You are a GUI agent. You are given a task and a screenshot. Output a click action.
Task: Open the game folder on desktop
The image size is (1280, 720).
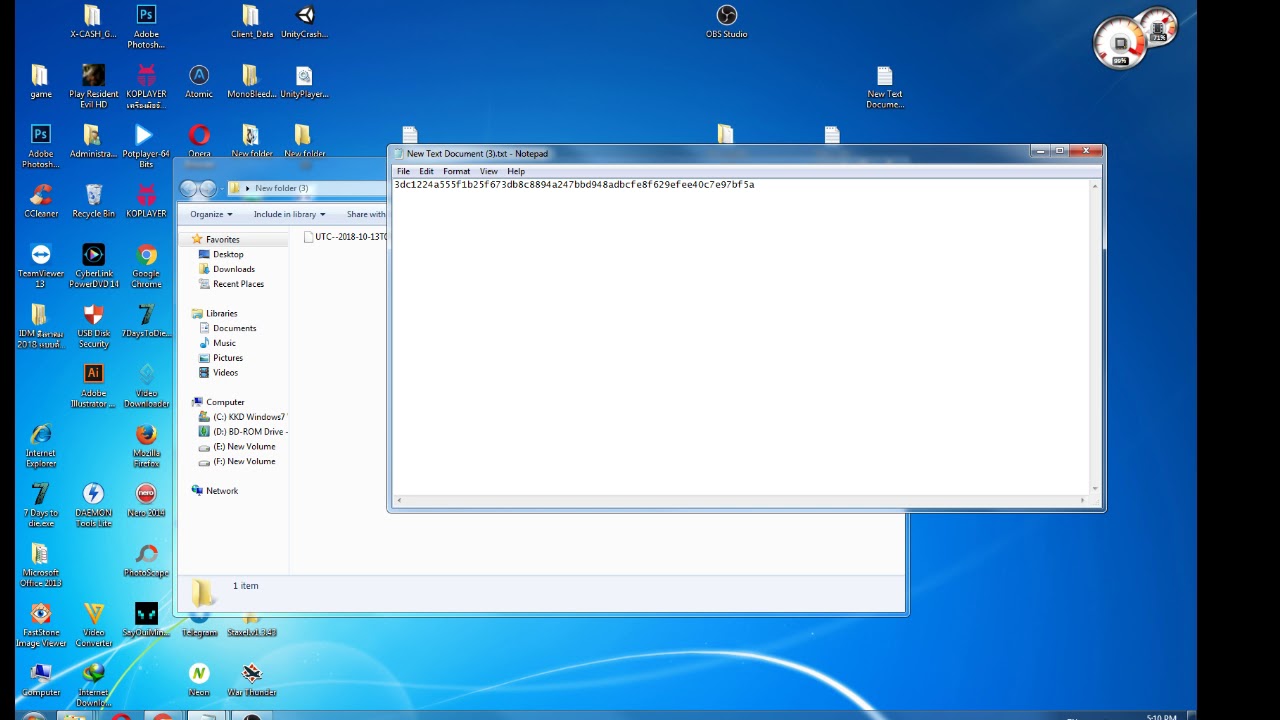pos(40,82)
